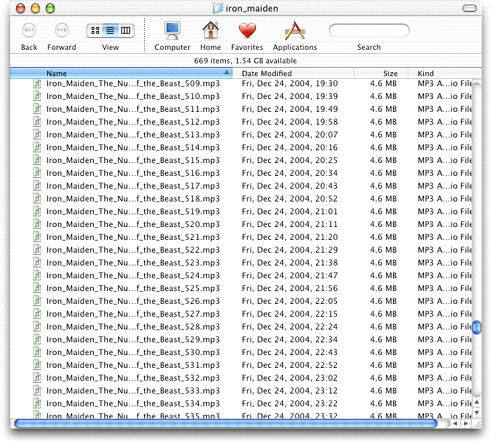Click the vertical scrollbar blue thumb
This screenshot has width=500, height=442.
point(477,327)
